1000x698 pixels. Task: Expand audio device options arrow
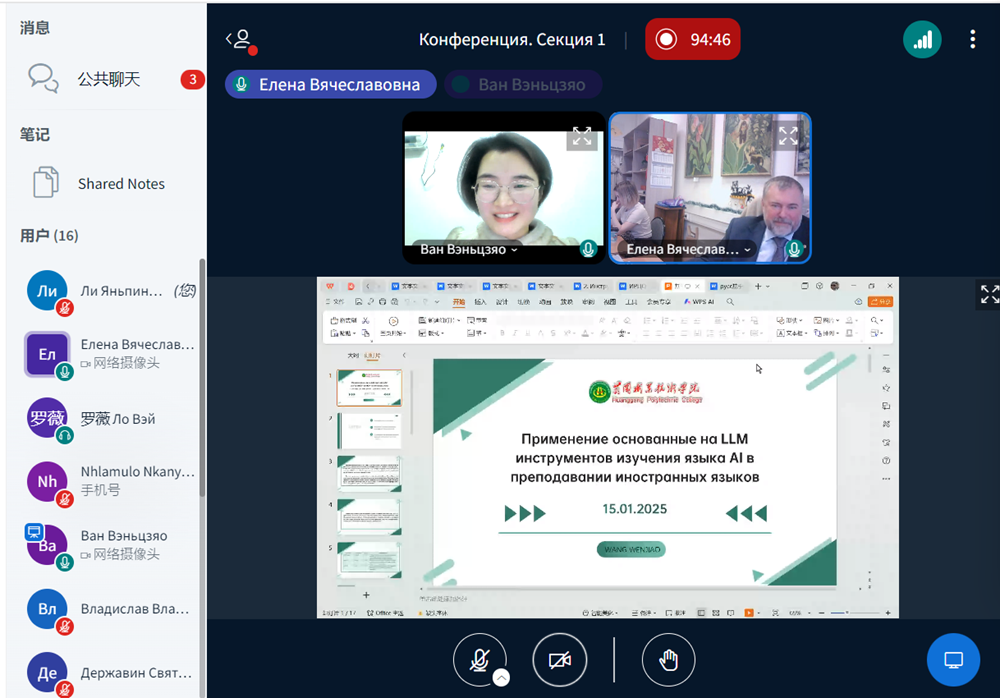coord(502,677)
